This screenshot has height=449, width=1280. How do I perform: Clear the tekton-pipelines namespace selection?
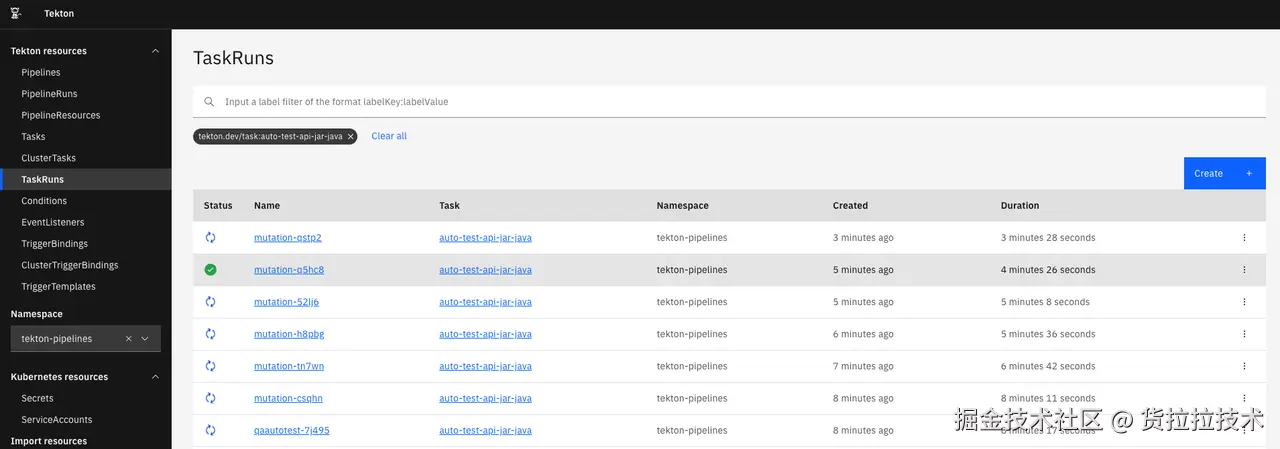click(128, 339)
